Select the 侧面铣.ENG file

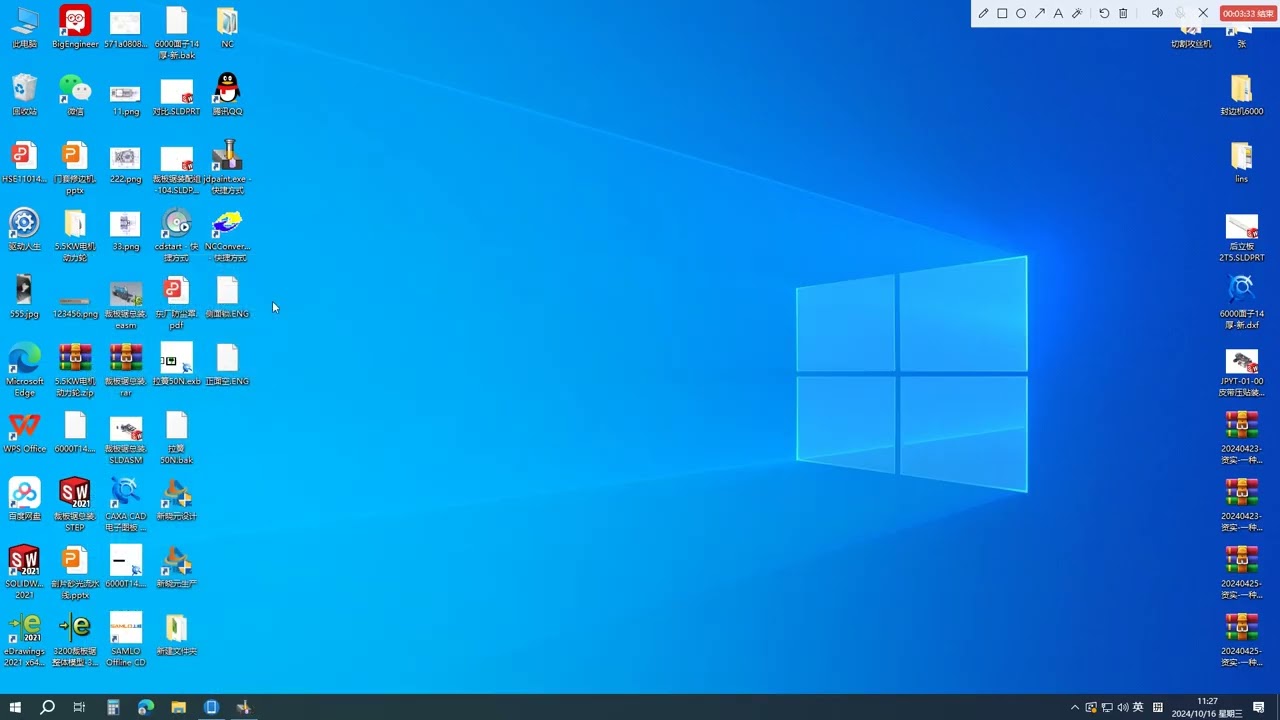[227, 298]
